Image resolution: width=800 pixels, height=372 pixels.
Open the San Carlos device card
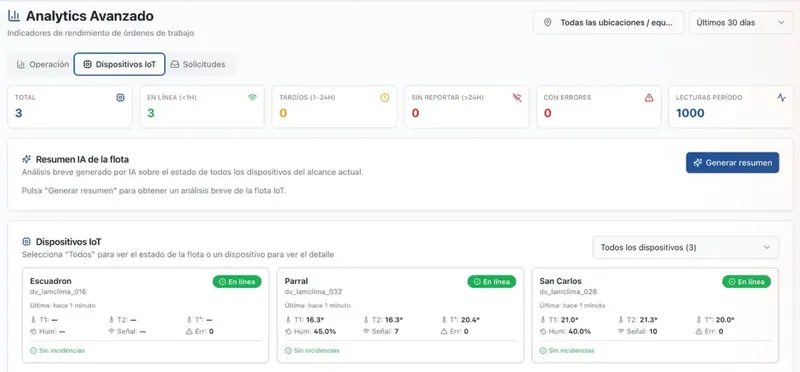(x=655, y=315)
